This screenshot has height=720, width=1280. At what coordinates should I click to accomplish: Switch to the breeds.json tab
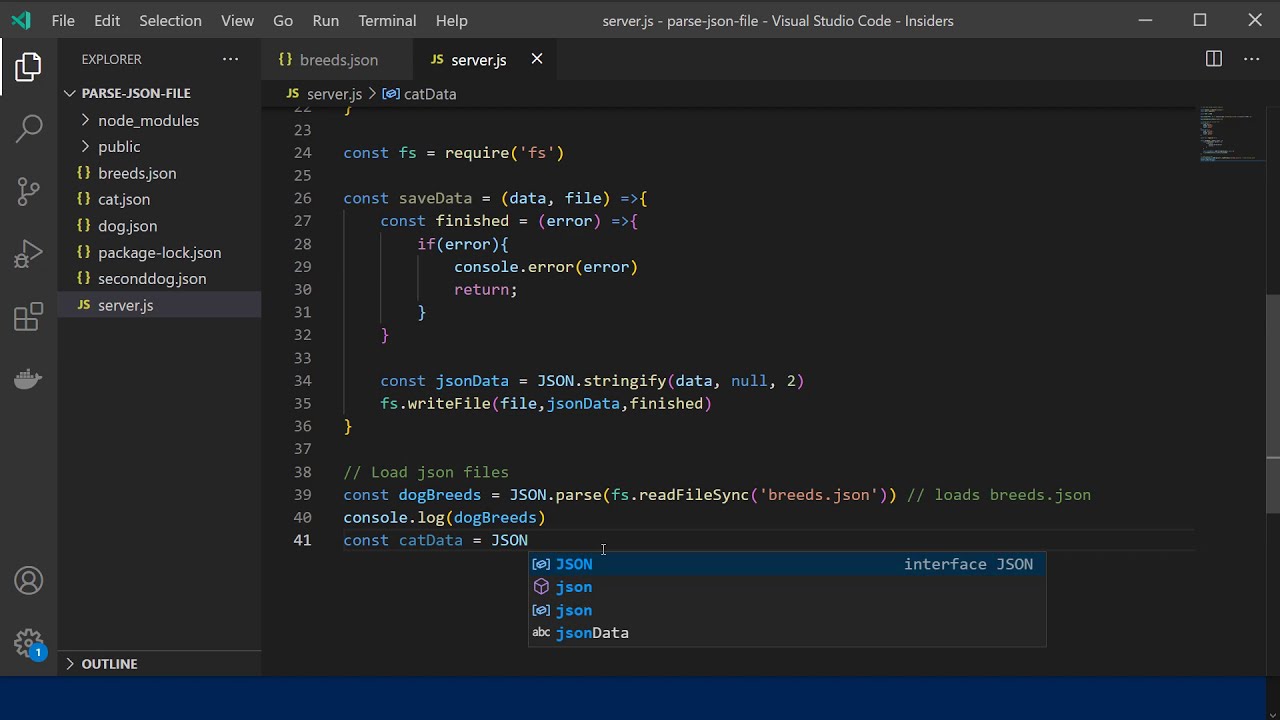coord(337,59)
